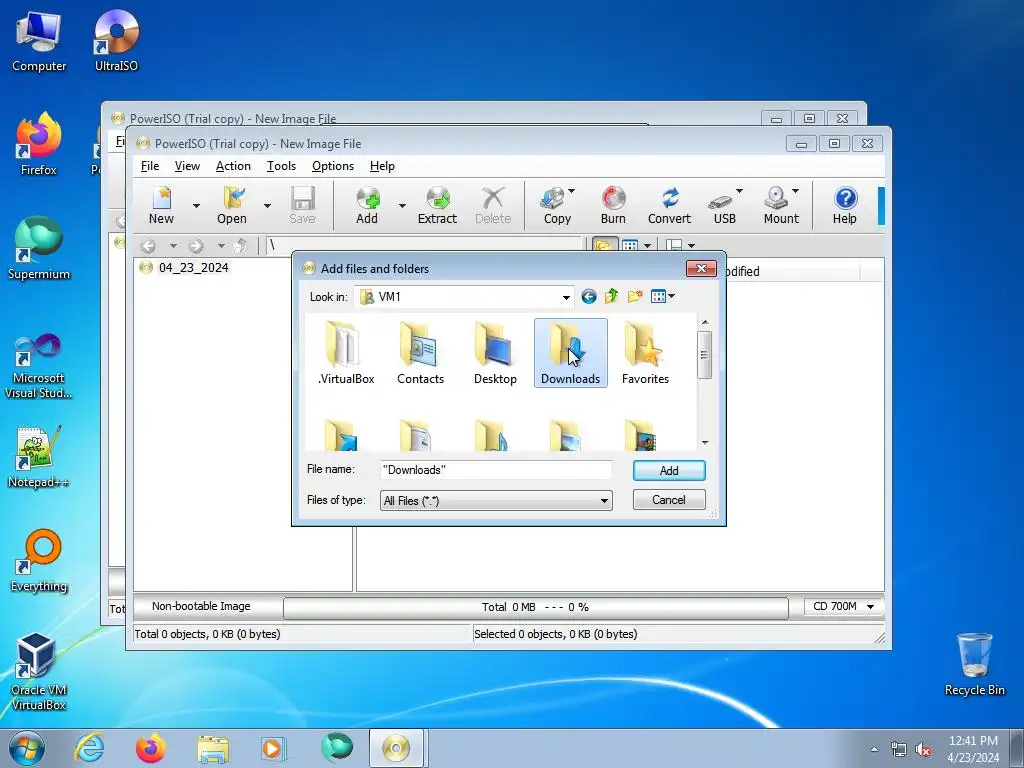Screen dimensions: 1024x768
Task: Open Windows Media Player from taskbar
Action: [272, 748]
